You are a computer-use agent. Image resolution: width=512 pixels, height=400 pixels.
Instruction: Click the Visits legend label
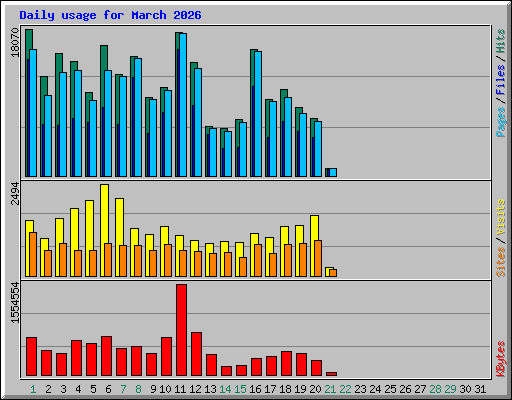(x=501, y=217)
